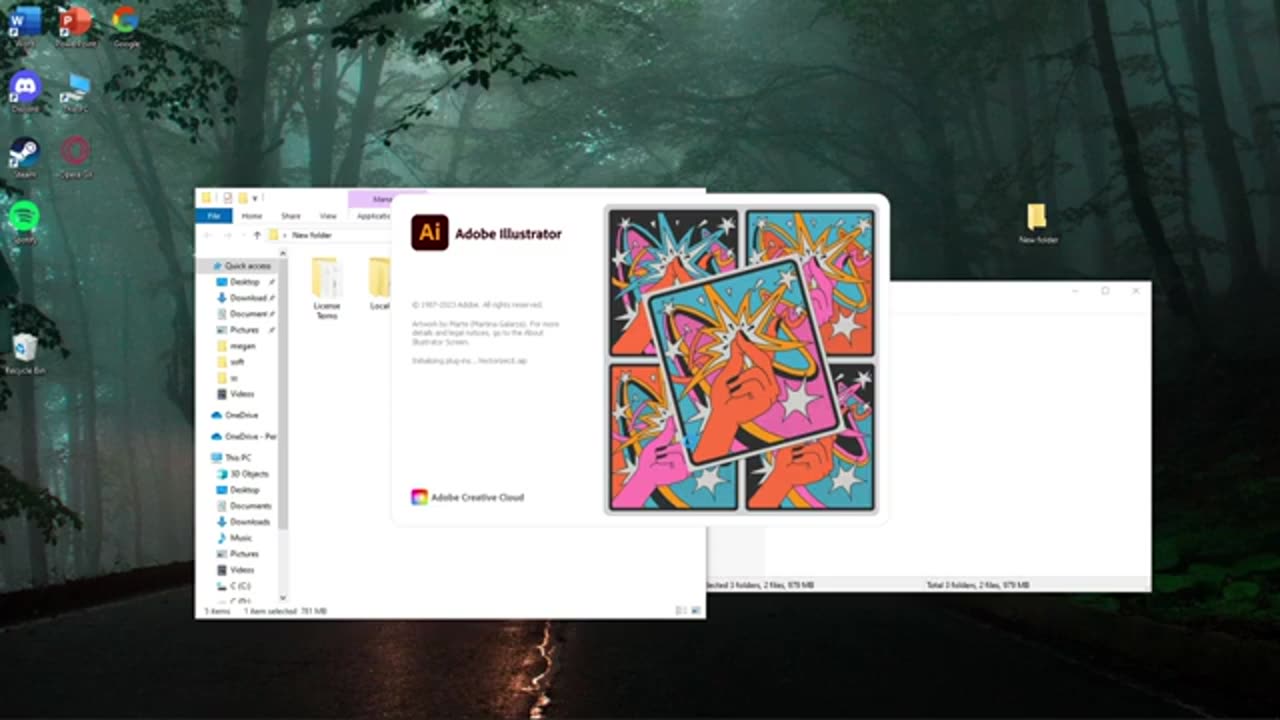Screen dimensions: 1280x720
Task: Select the New folder icon on the desktop
Action: [x=1038, y=223]
